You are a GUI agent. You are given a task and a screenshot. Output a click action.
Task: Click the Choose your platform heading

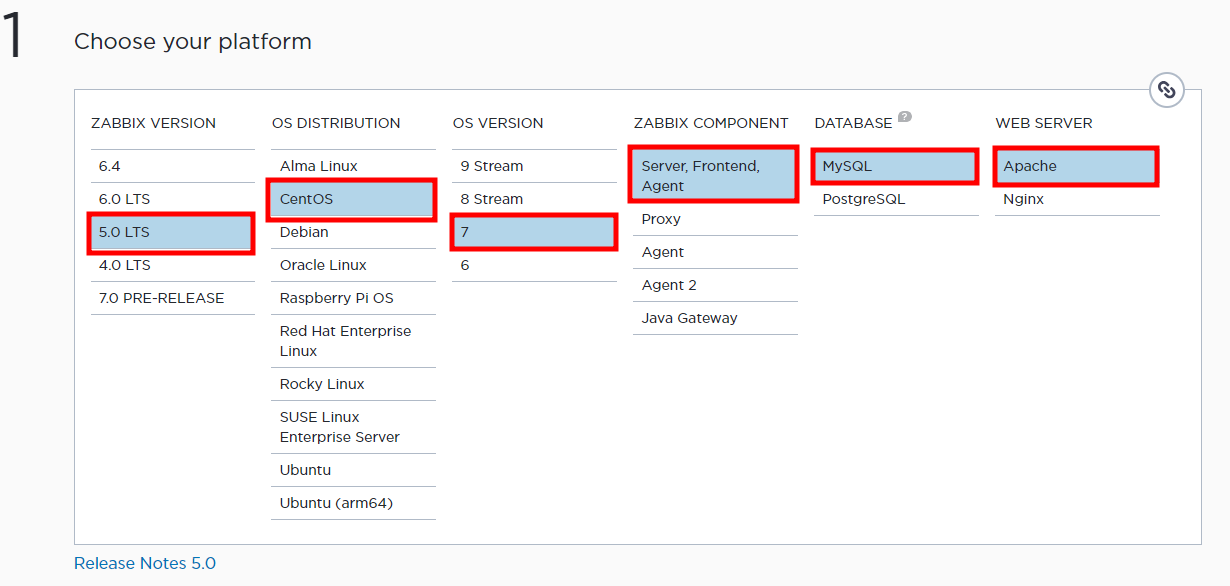tap(193, 42)
